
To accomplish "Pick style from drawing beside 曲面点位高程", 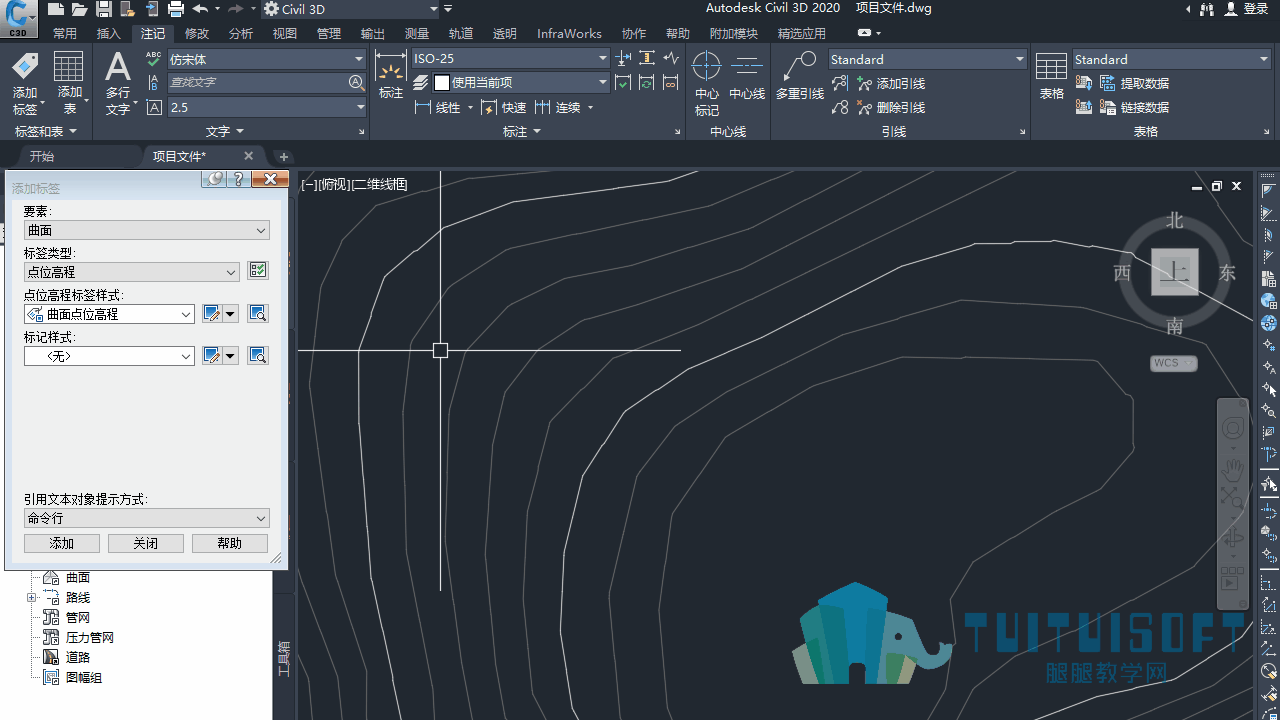I will pos(258,313).
